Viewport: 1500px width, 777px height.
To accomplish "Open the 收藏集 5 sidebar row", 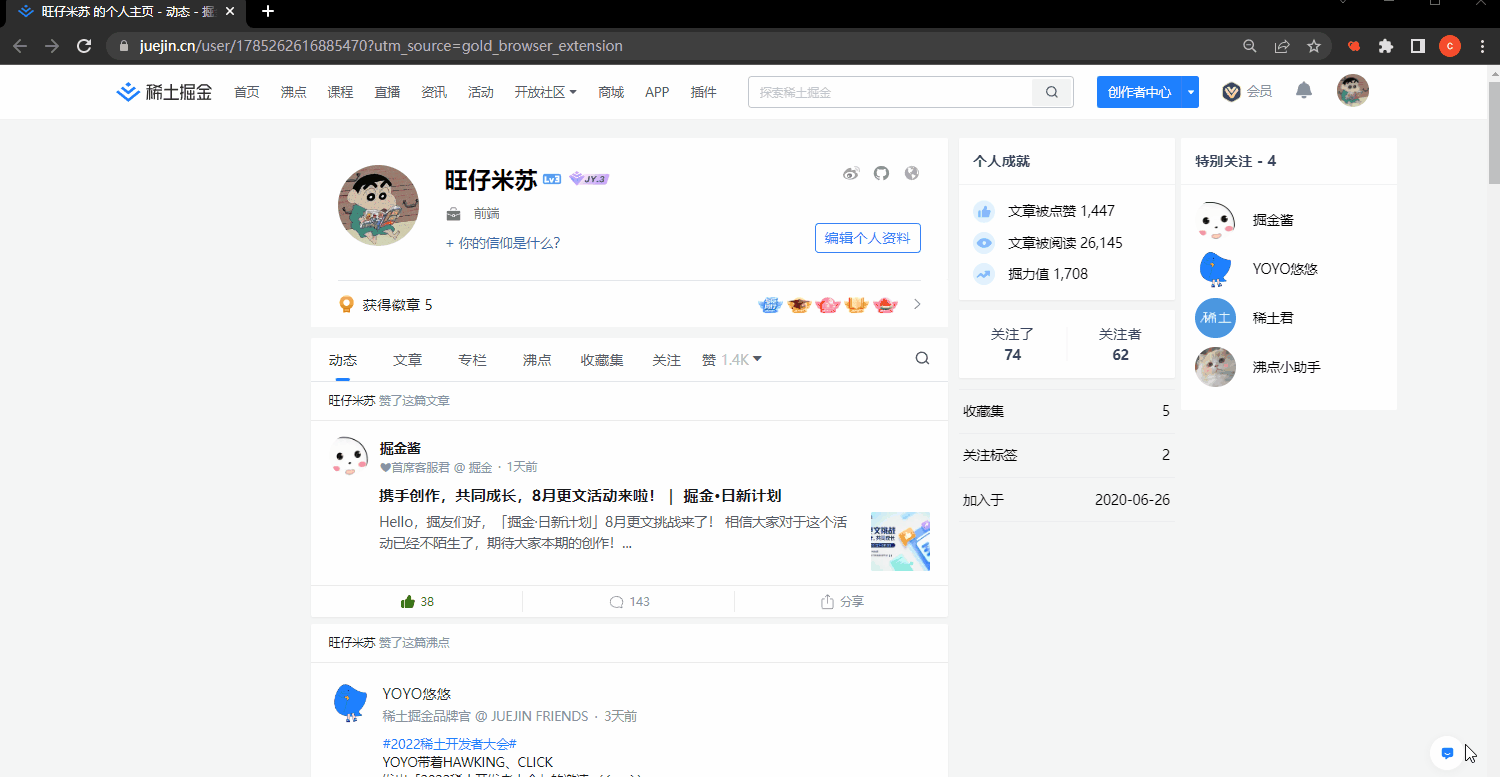I will [1066, 411].
